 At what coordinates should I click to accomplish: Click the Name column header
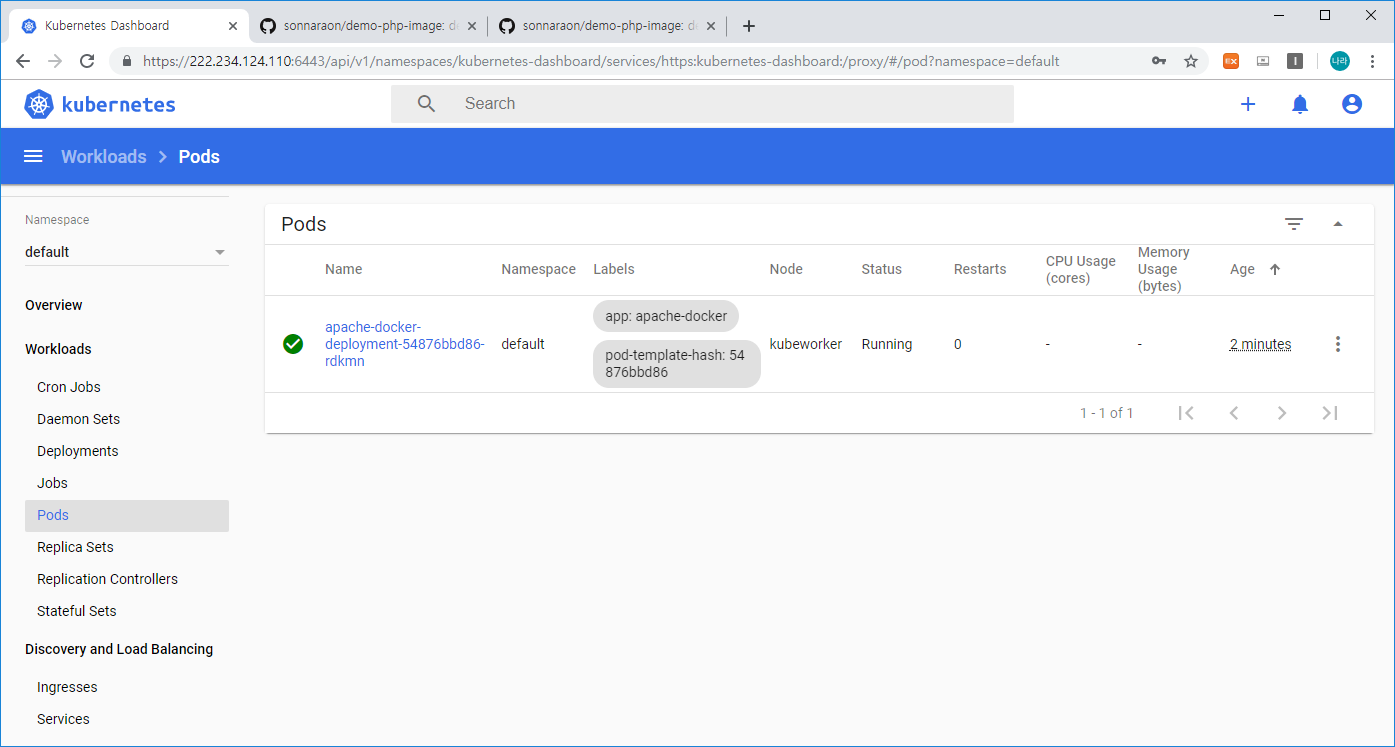coord(344,269)
